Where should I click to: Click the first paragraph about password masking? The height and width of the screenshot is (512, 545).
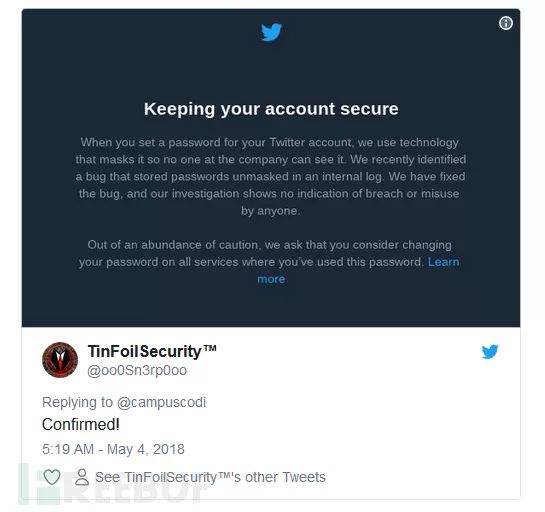[270, 176]
